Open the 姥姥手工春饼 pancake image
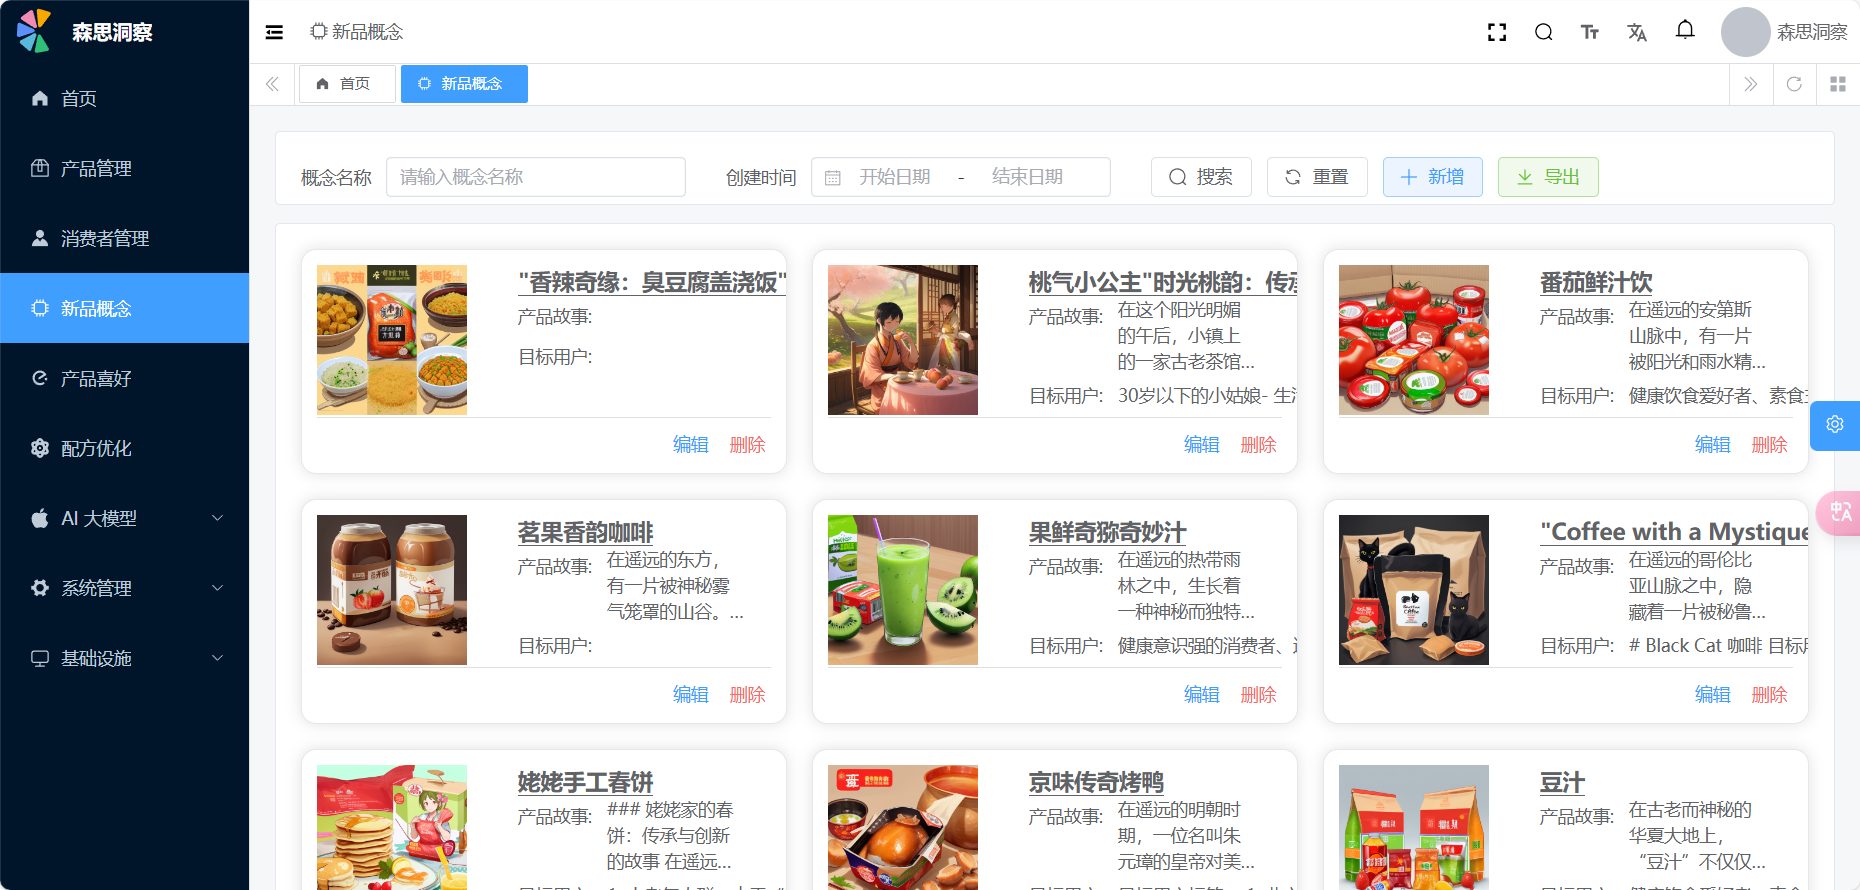 (x=392, y=827)
